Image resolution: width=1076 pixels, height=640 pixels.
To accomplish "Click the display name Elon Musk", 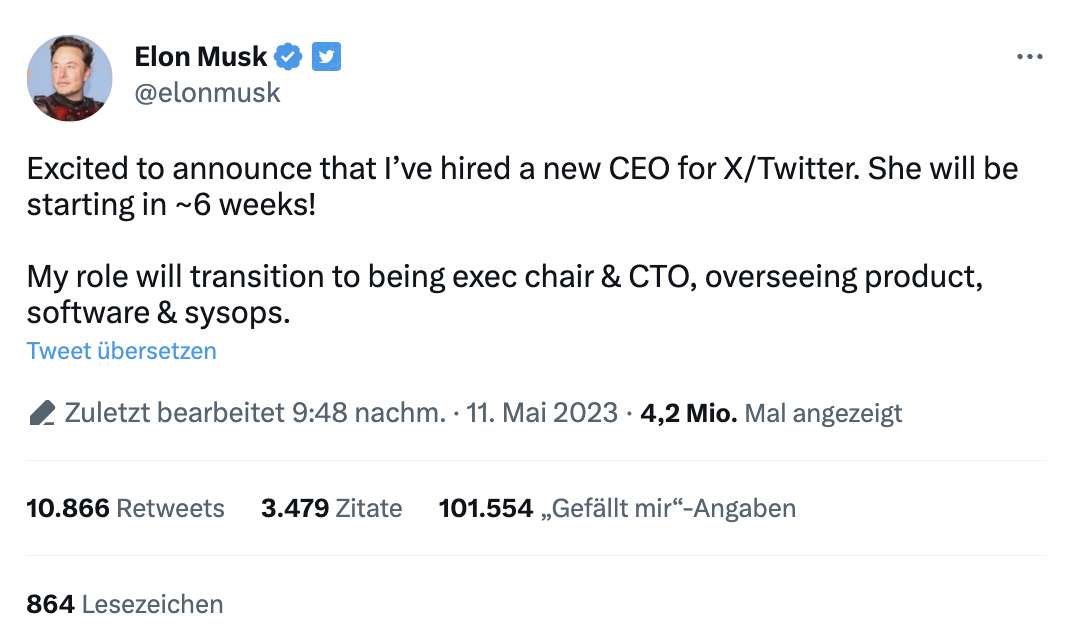I will click(201, 57).
